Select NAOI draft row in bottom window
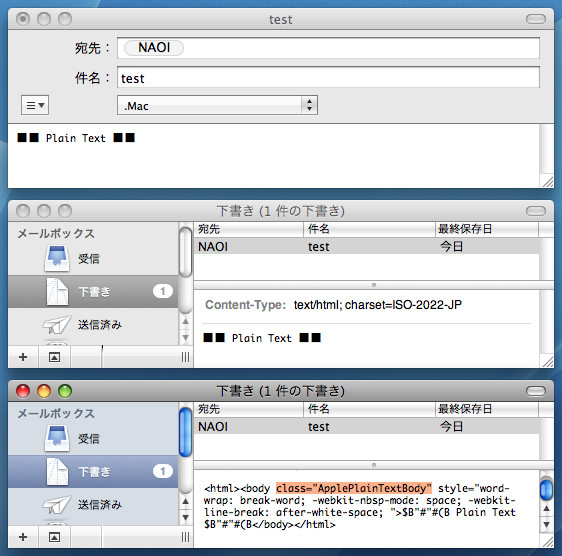The image size is (562, 556). click(x=366, y=427)
